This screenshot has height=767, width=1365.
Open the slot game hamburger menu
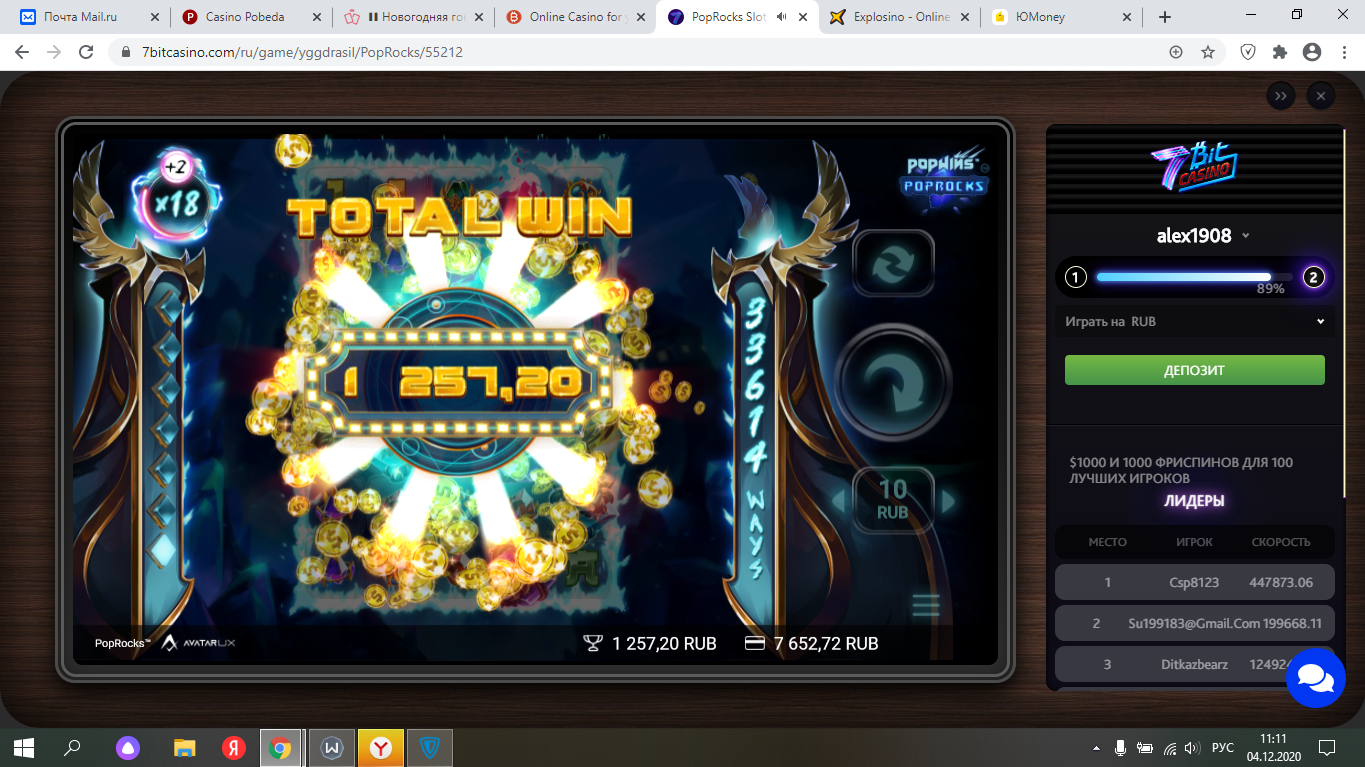point(926,605)
